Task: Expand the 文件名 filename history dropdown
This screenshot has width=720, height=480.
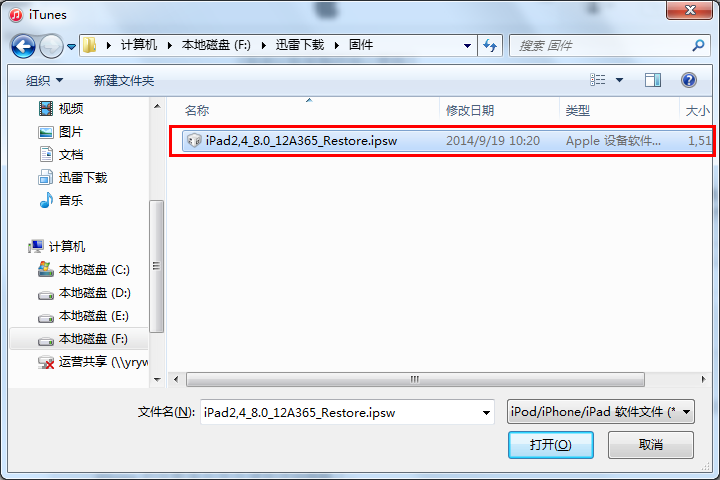Action: (x=486, y=412)
